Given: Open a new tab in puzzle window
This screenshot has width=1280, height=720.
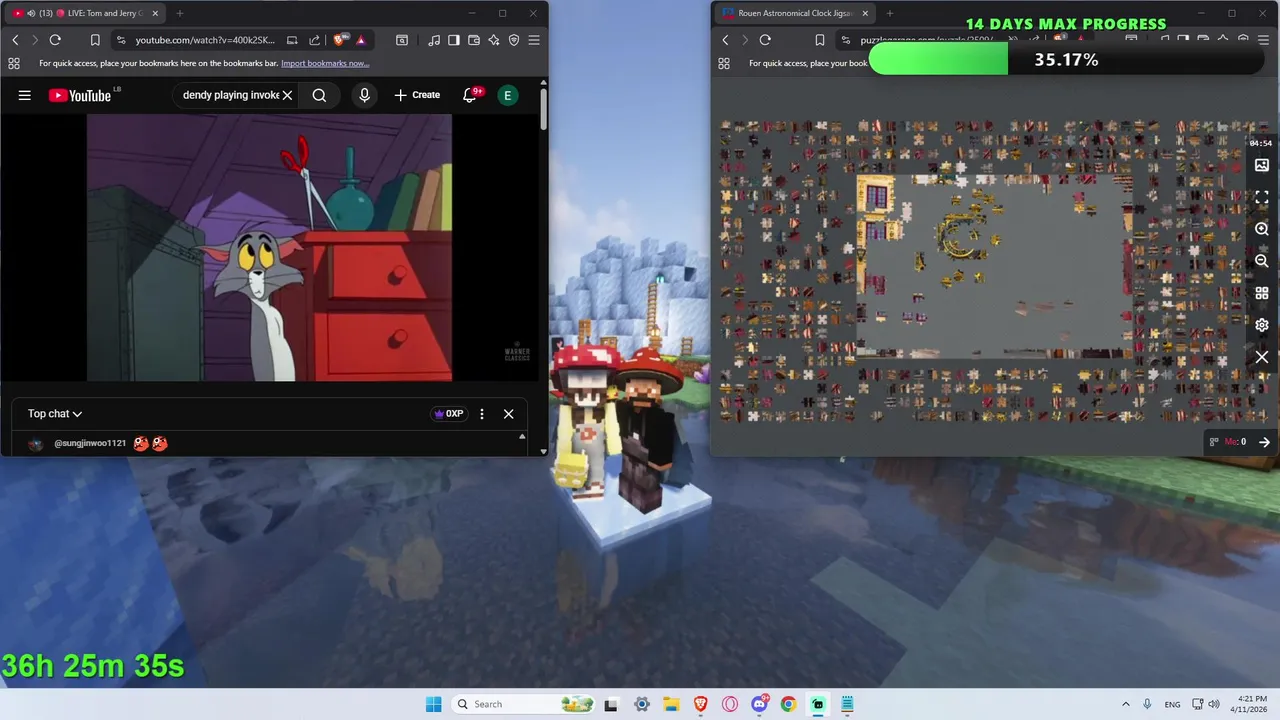Looking at the screenshot, I should tap(890, 13).
